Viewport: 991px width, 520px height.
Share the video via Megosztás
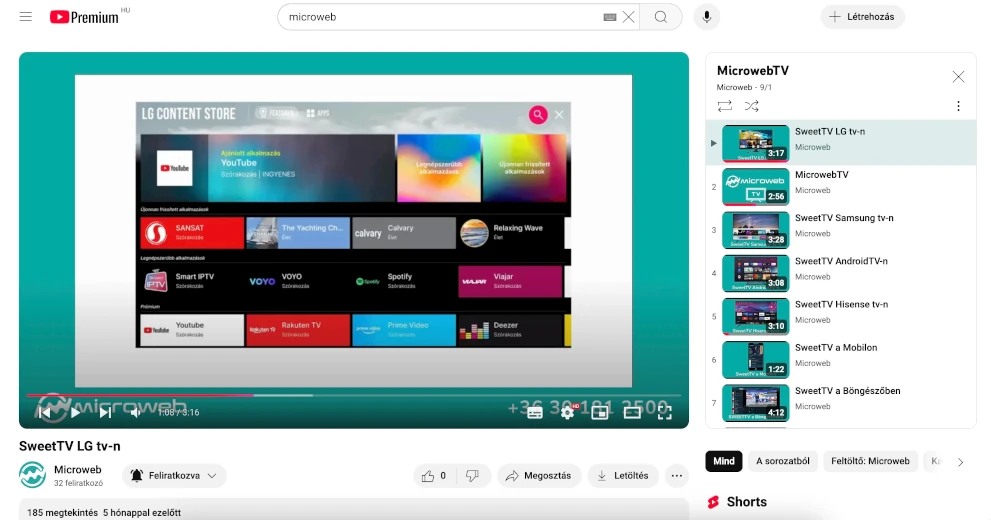click(x=539, y=476)
